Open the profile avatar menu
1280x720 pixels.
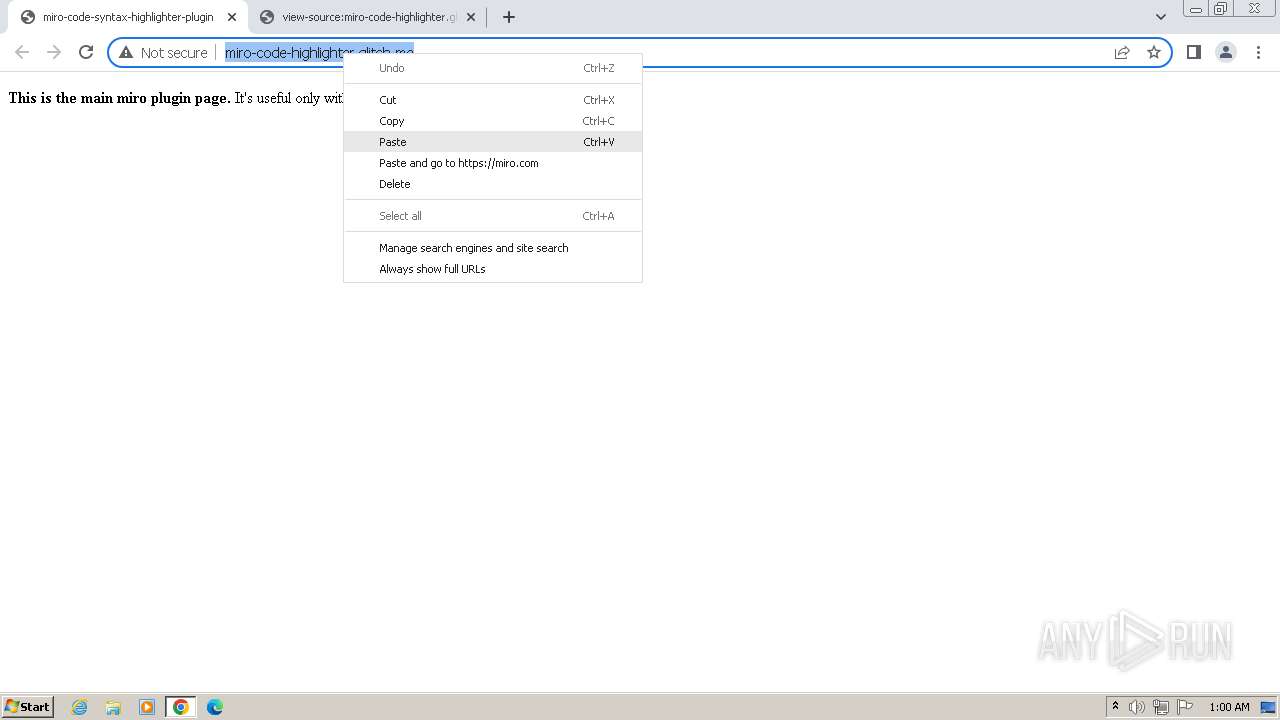[x=1226, y=52]
